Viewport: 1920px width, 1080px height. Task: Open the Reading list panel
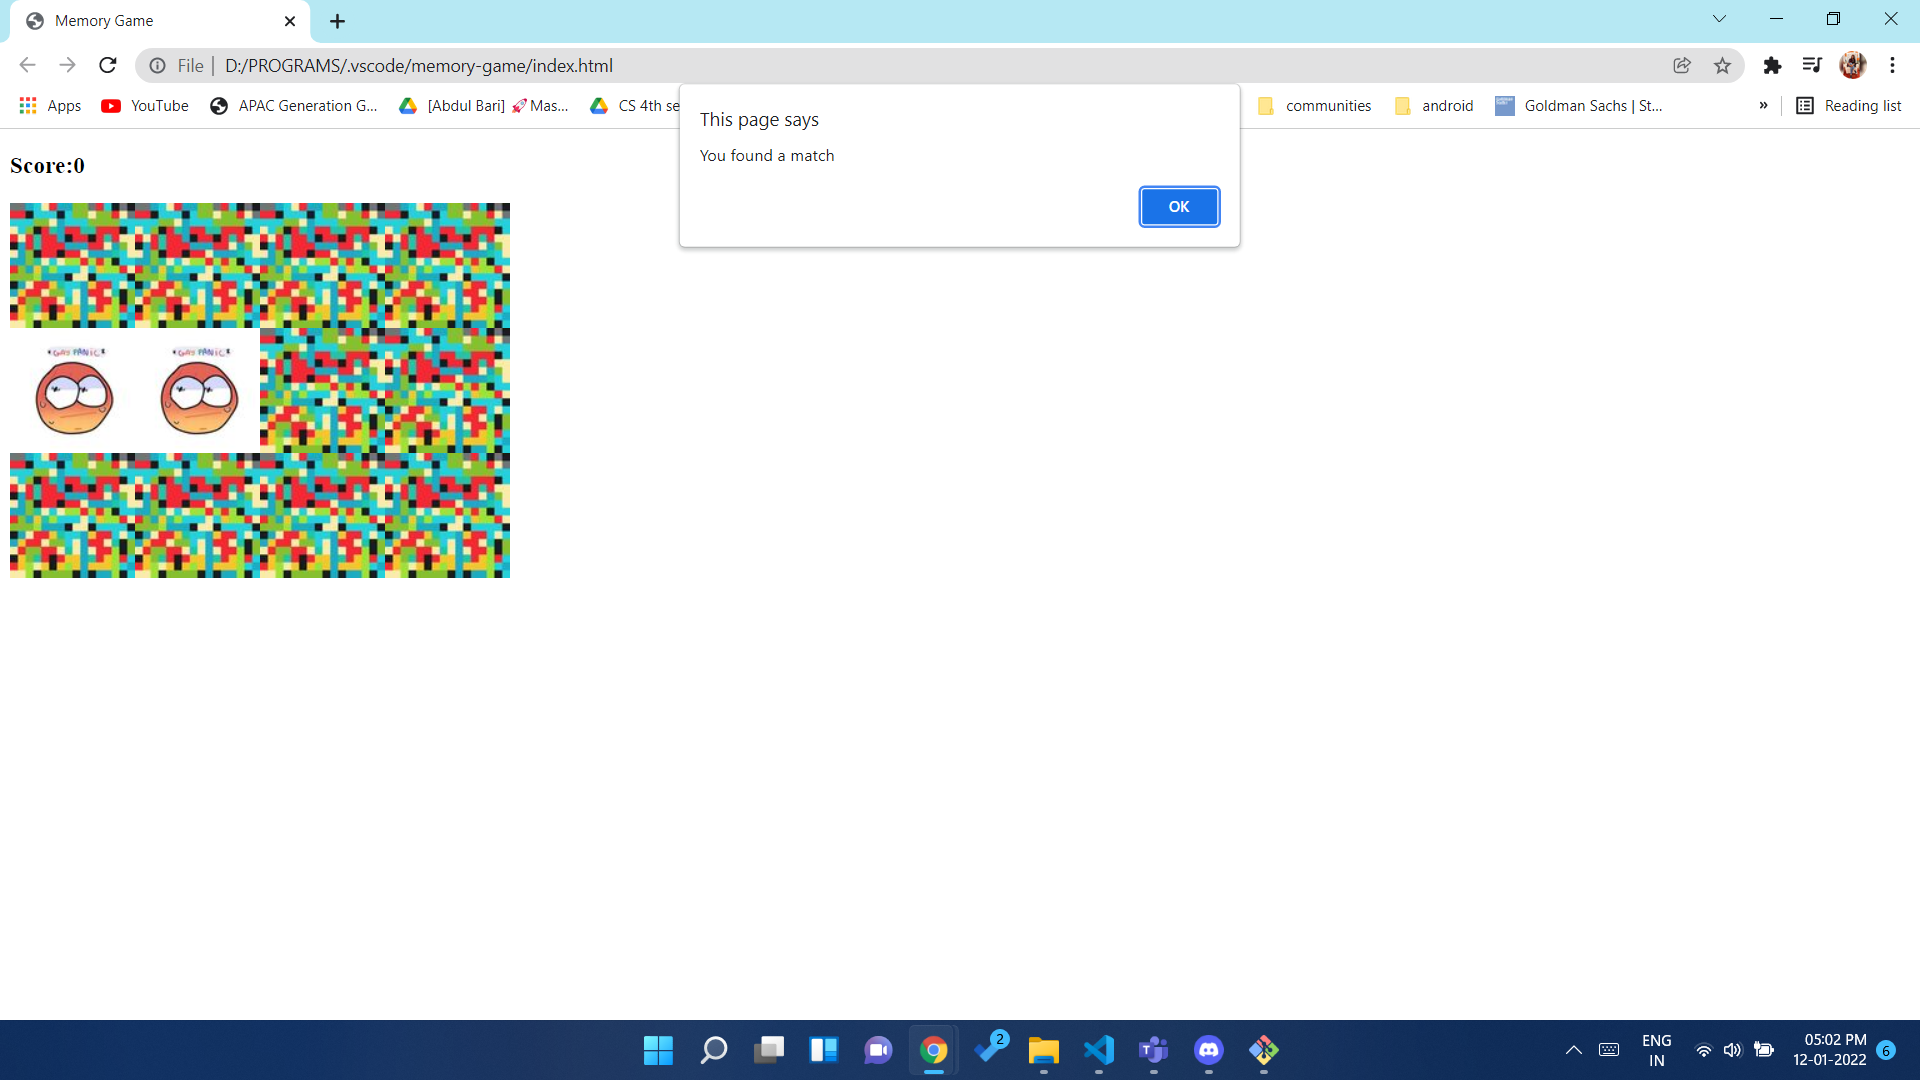coord(1849,106)
